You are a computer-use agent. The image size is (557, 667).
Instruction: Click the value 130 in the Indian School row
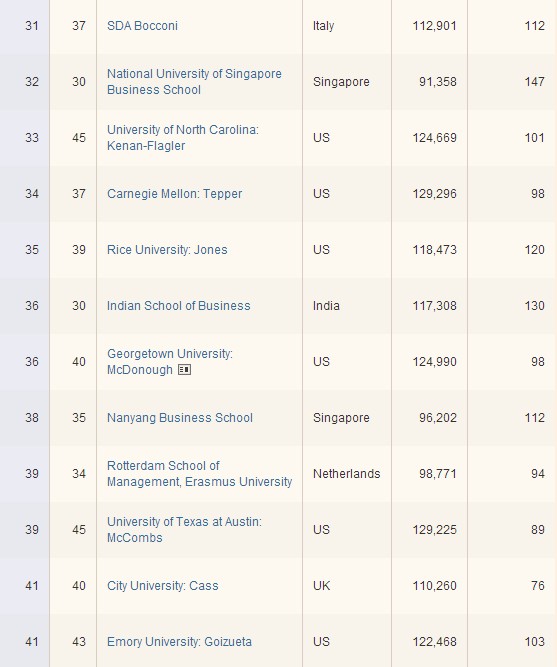pos(535,306)
